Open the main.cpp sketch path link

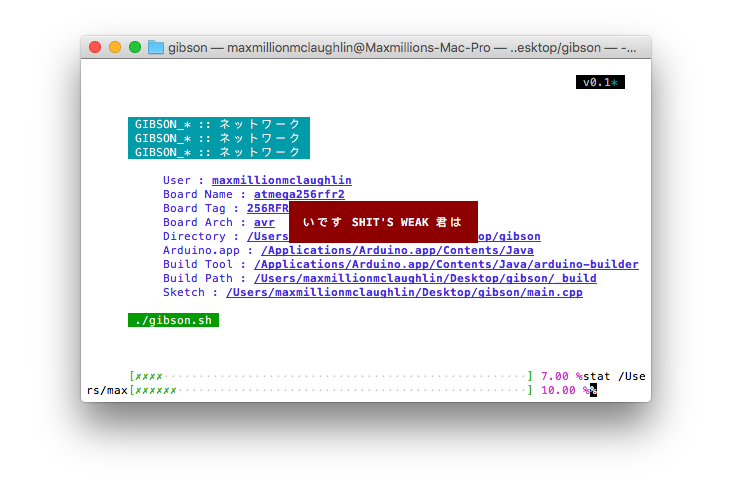404,293
